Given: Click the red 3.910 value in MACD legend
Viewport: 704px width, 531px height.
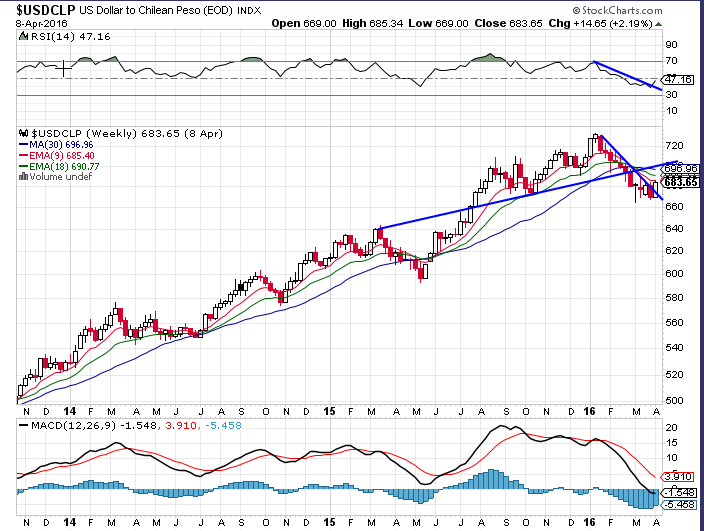Looking at the screenshot, I should click(x=181, y=425).
